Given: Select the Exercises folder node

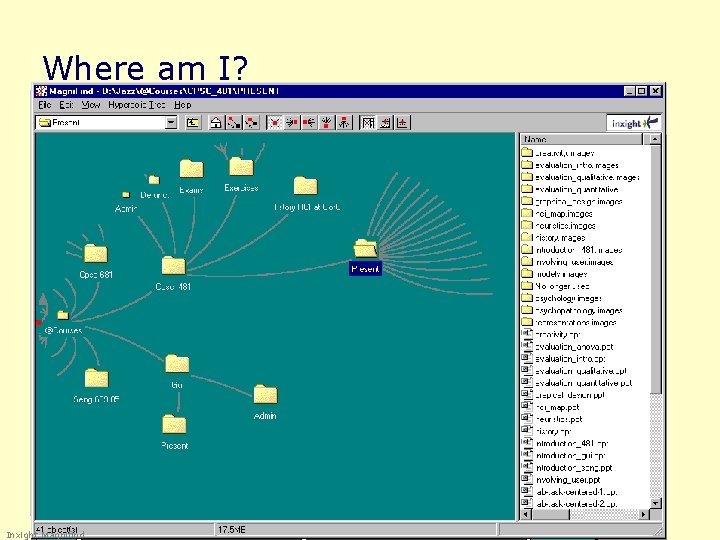Looking at the screenshot, I should coord(241,174).
